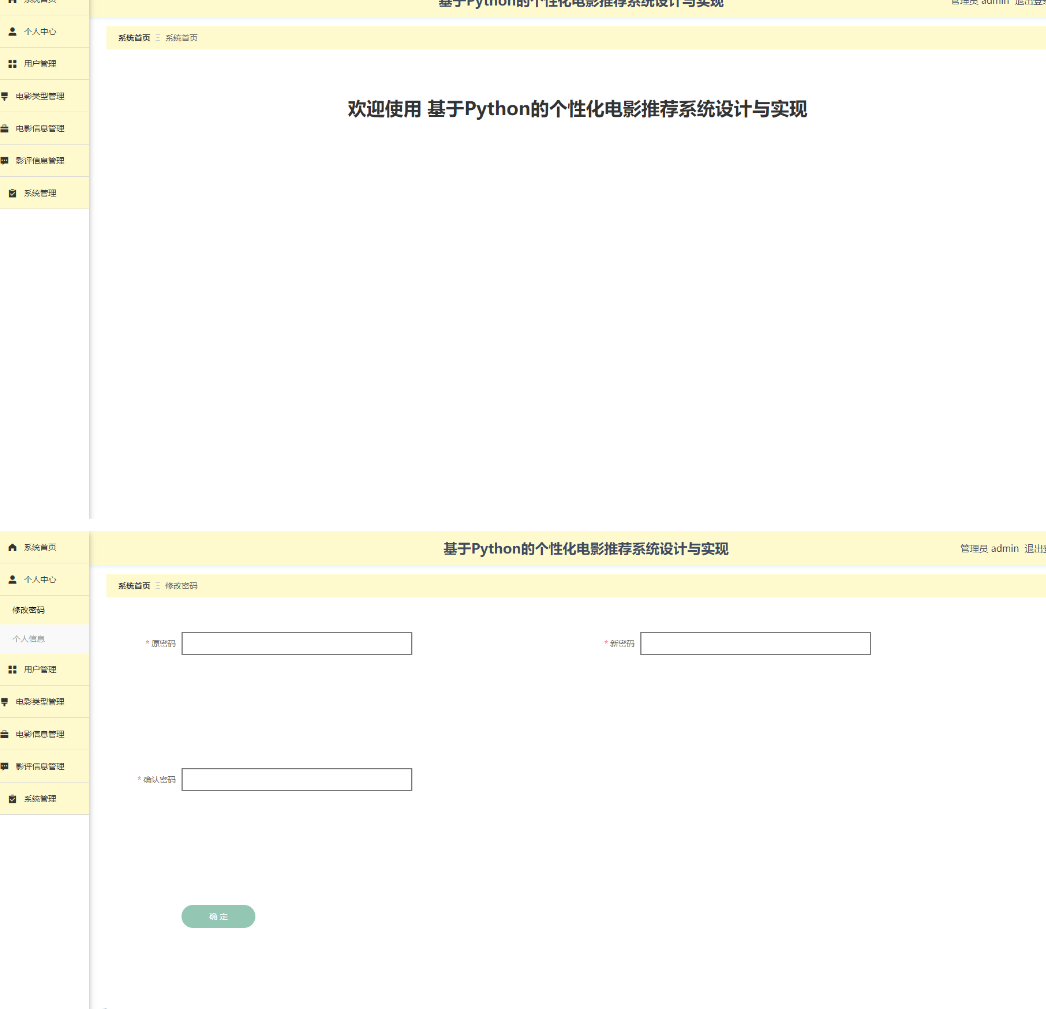Click grey 系统首页 breadcrumb entry on welcome page
This screenshot has width=1046, height=1009.
(181, 38)
